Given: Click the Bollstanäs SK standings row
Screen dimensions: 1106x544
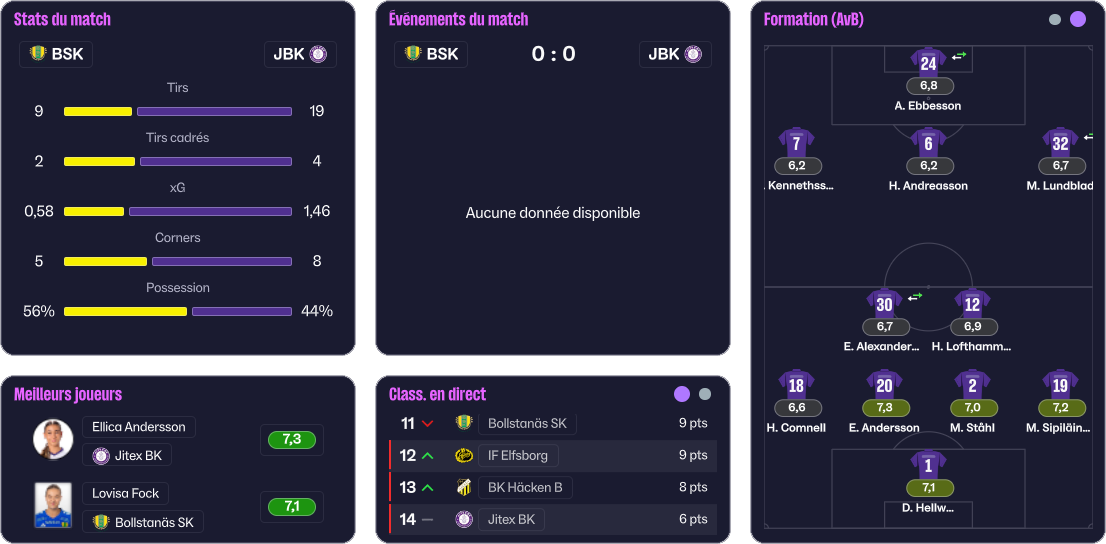Looking at the screenshot, I should click(552, 423).
